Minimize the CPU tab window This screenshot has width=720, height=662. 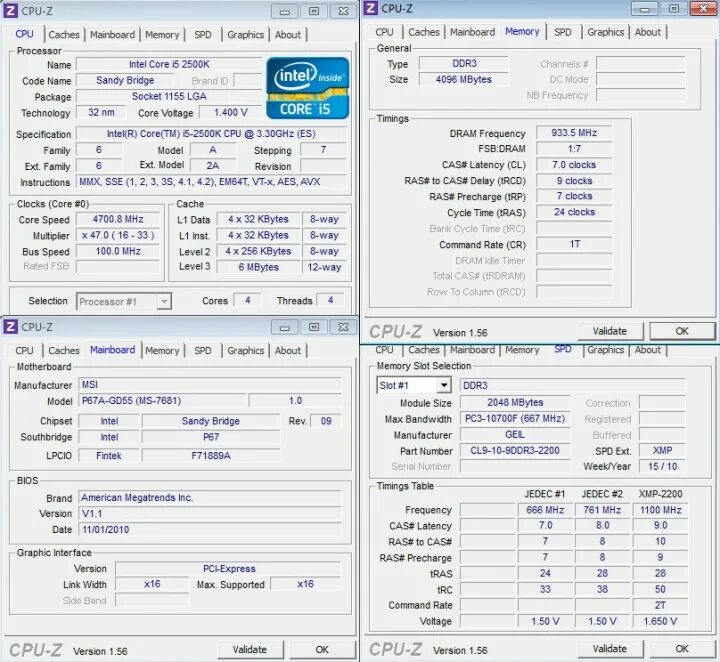285,11
